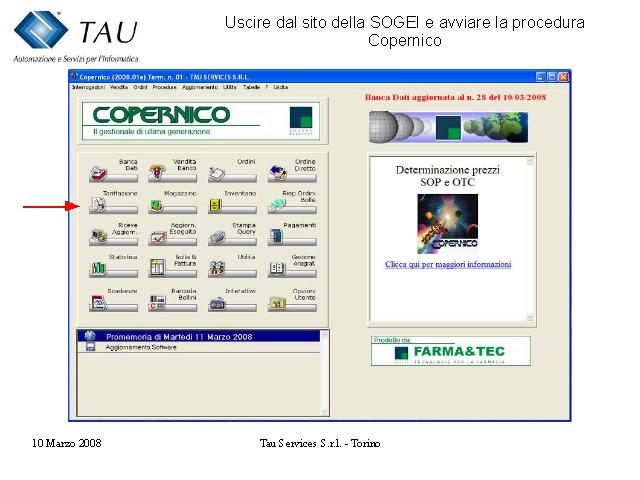Image resolution: width=640 pixels, height=480 pixels.
Task: Open the Aggiornamento menu
Action: 200,87
